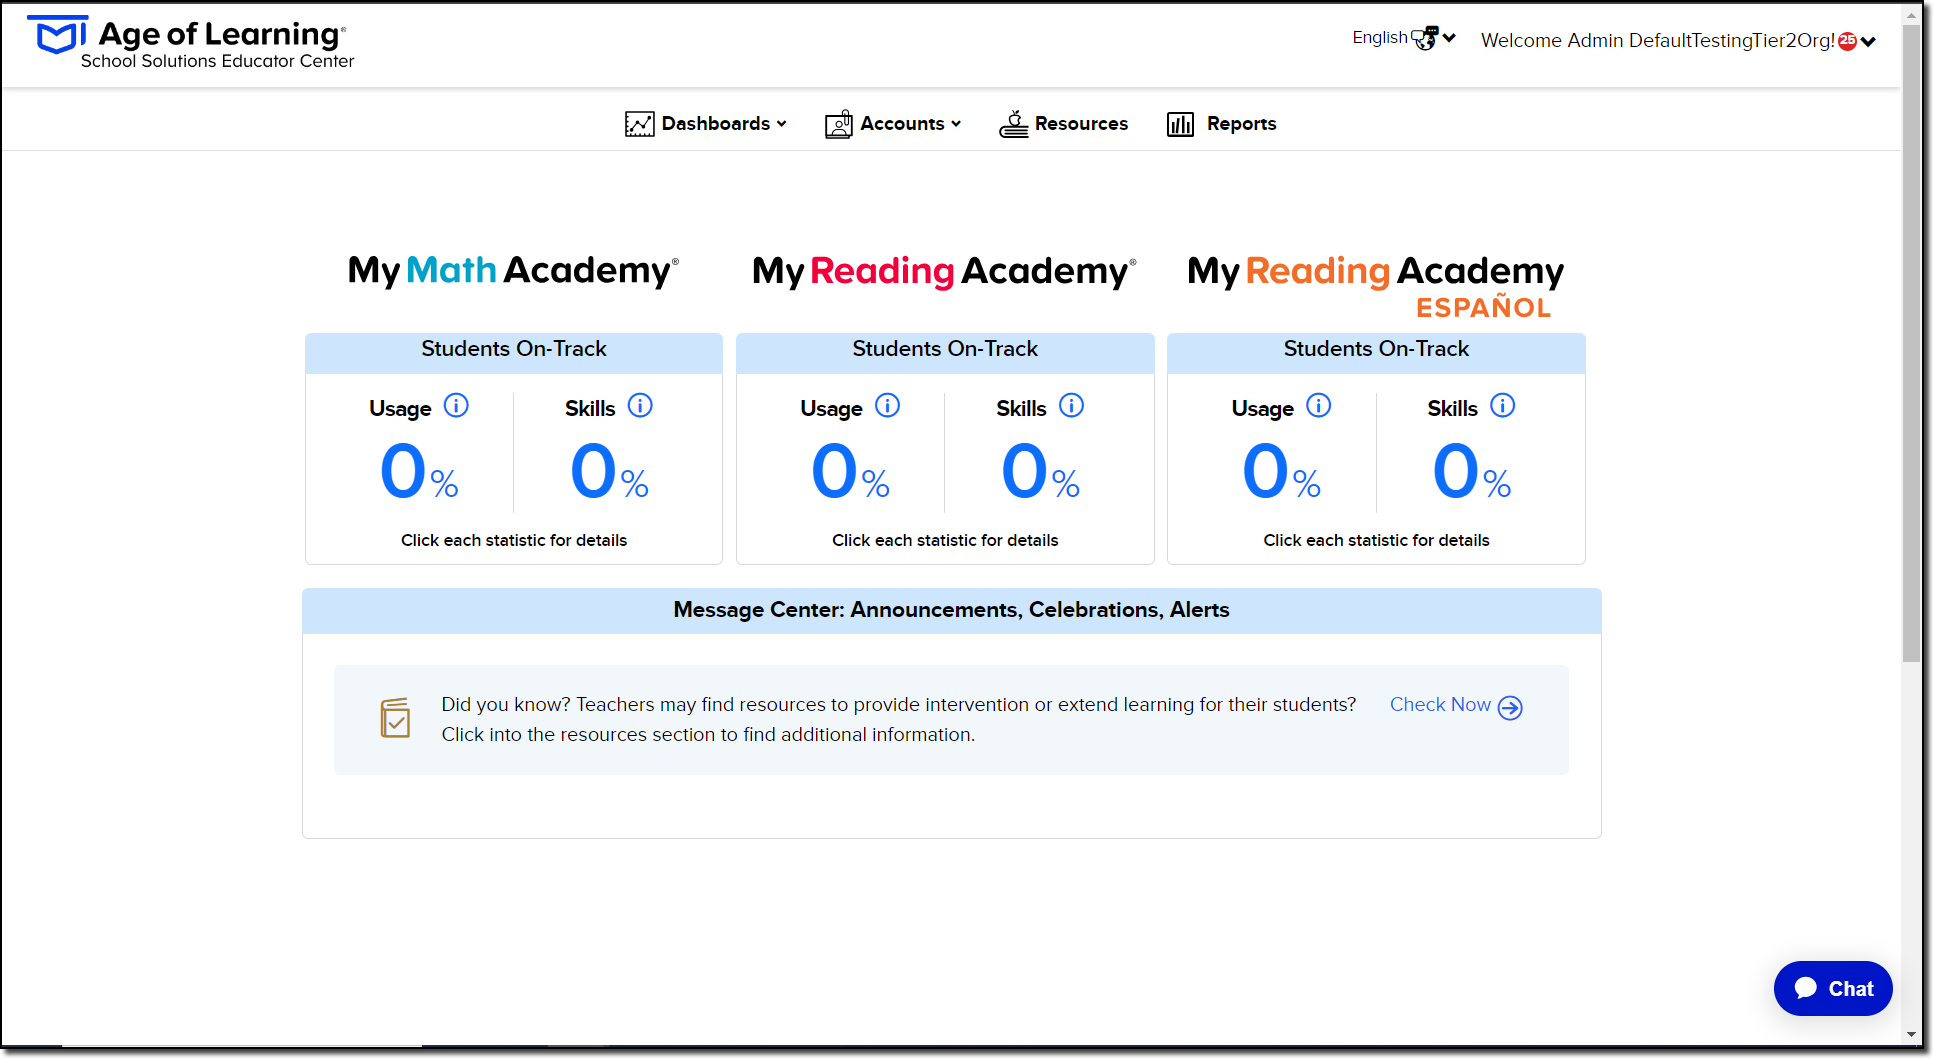Click the scrollbar up arrow

[1911, 14]
